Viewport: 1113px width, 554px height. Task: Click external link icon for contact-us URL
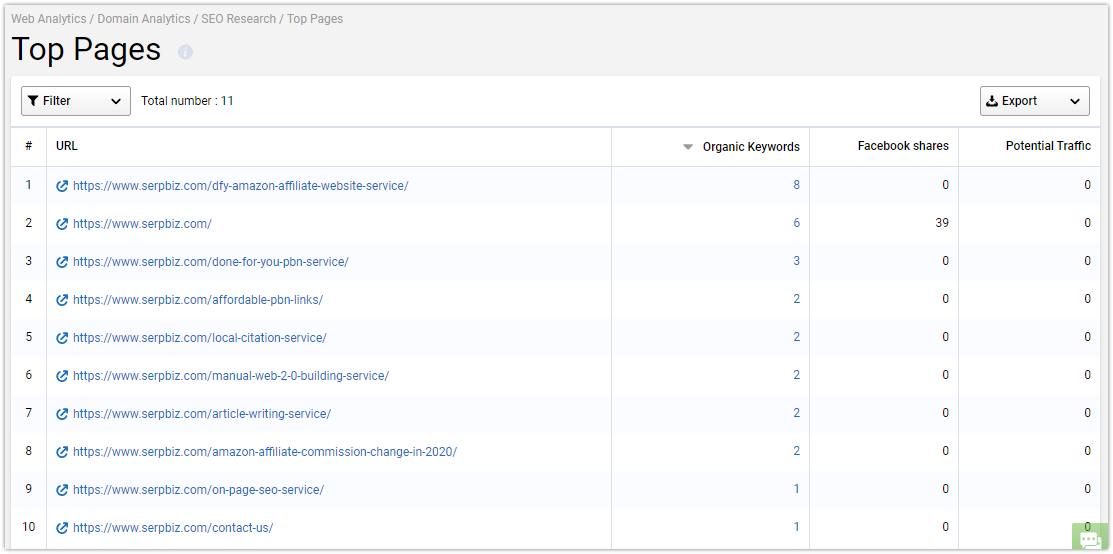click(62, 528)
